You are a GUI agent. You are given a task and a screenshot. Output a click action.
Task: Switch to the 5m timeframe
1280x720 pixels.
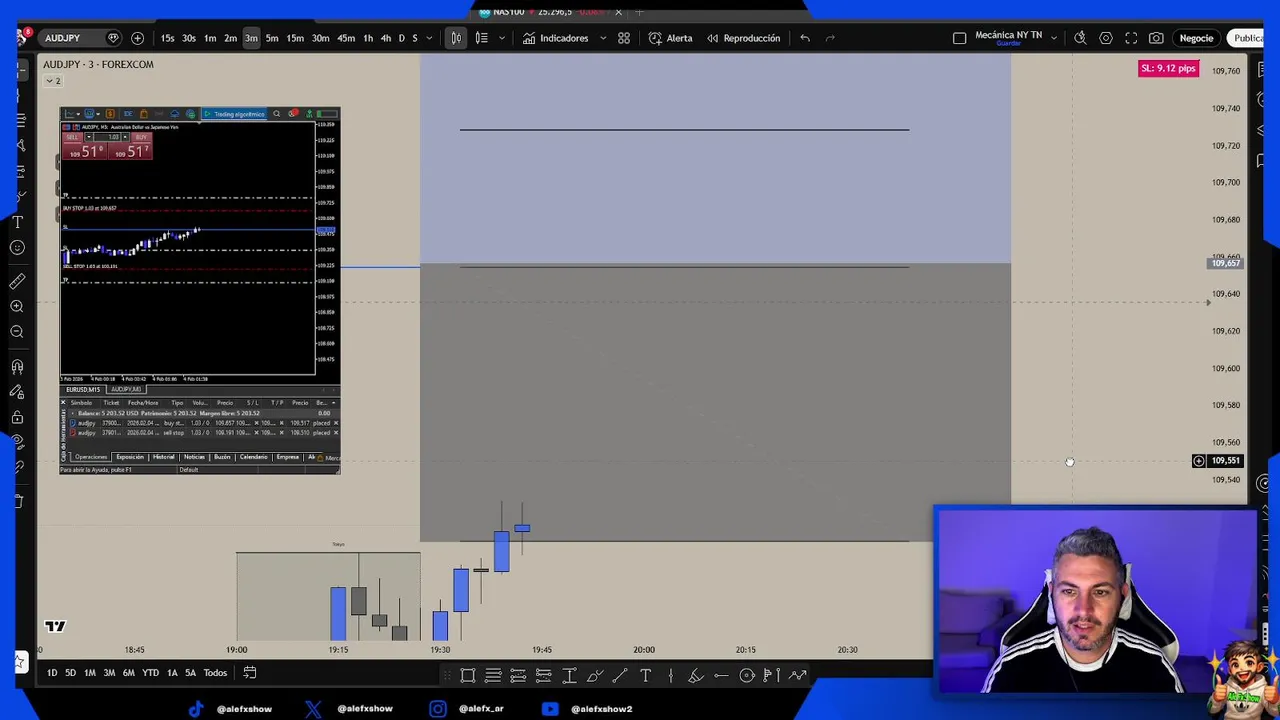tap(272, 38)
